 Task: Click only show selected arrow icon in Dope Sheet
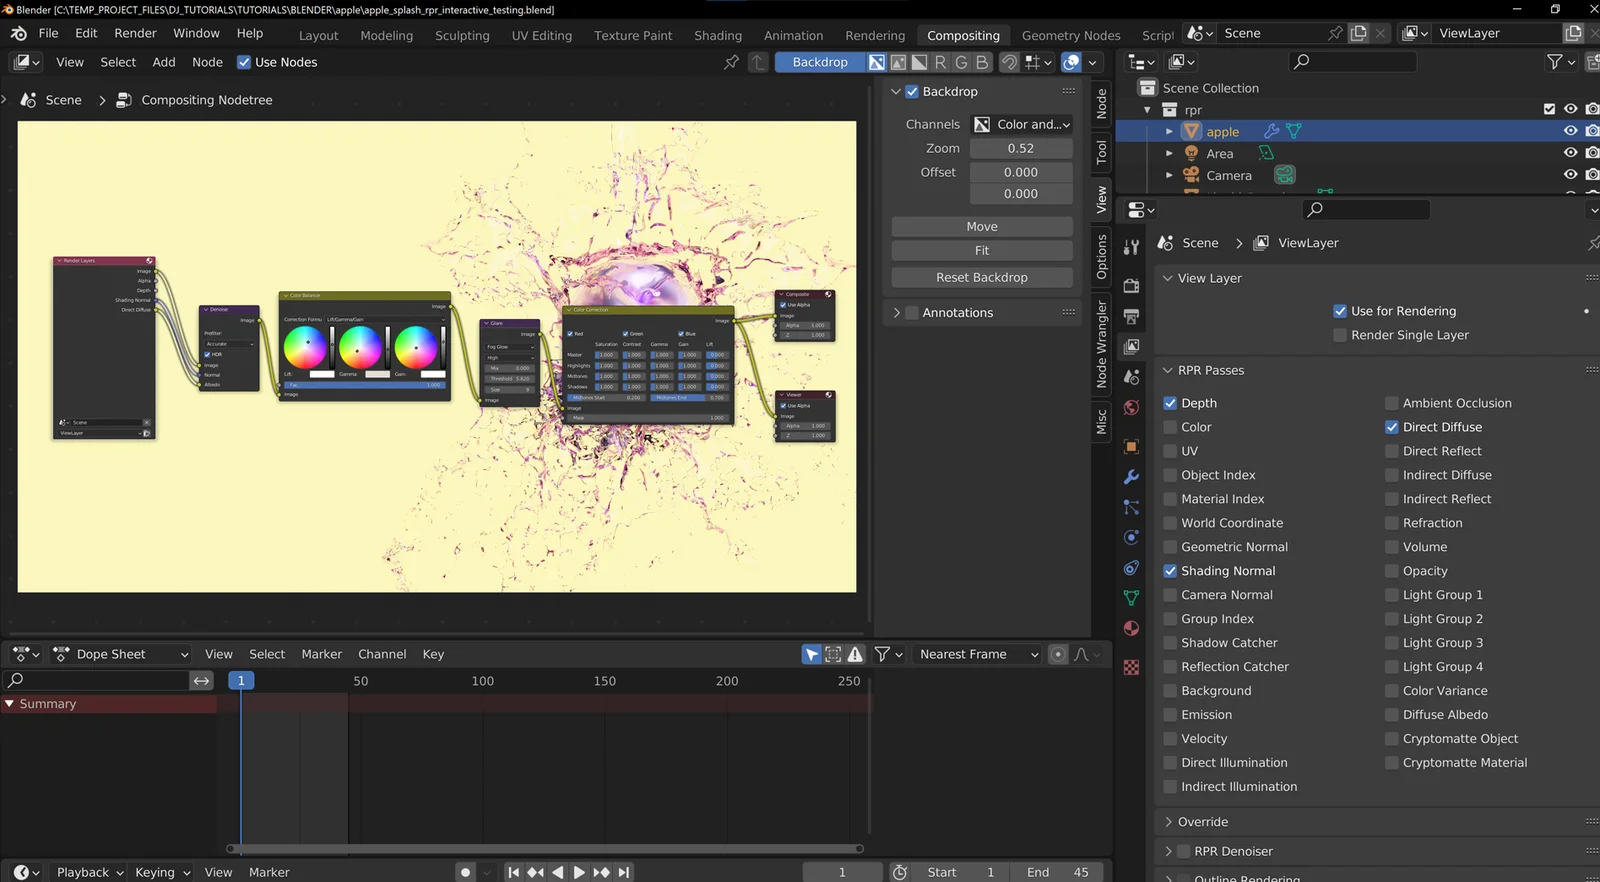pyautogui.click(x=812, y=654)
